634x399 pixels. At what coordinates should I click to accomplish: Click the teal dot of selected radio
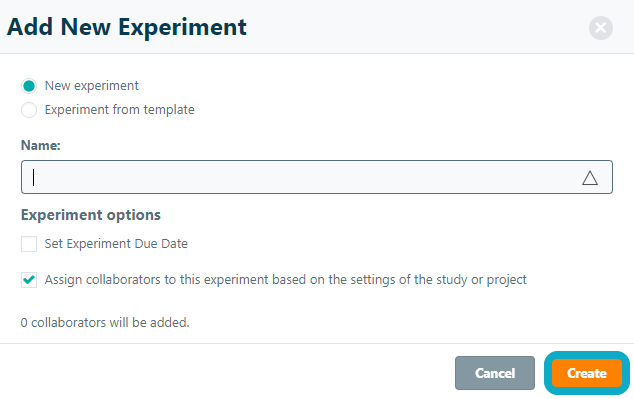[29, 86]
